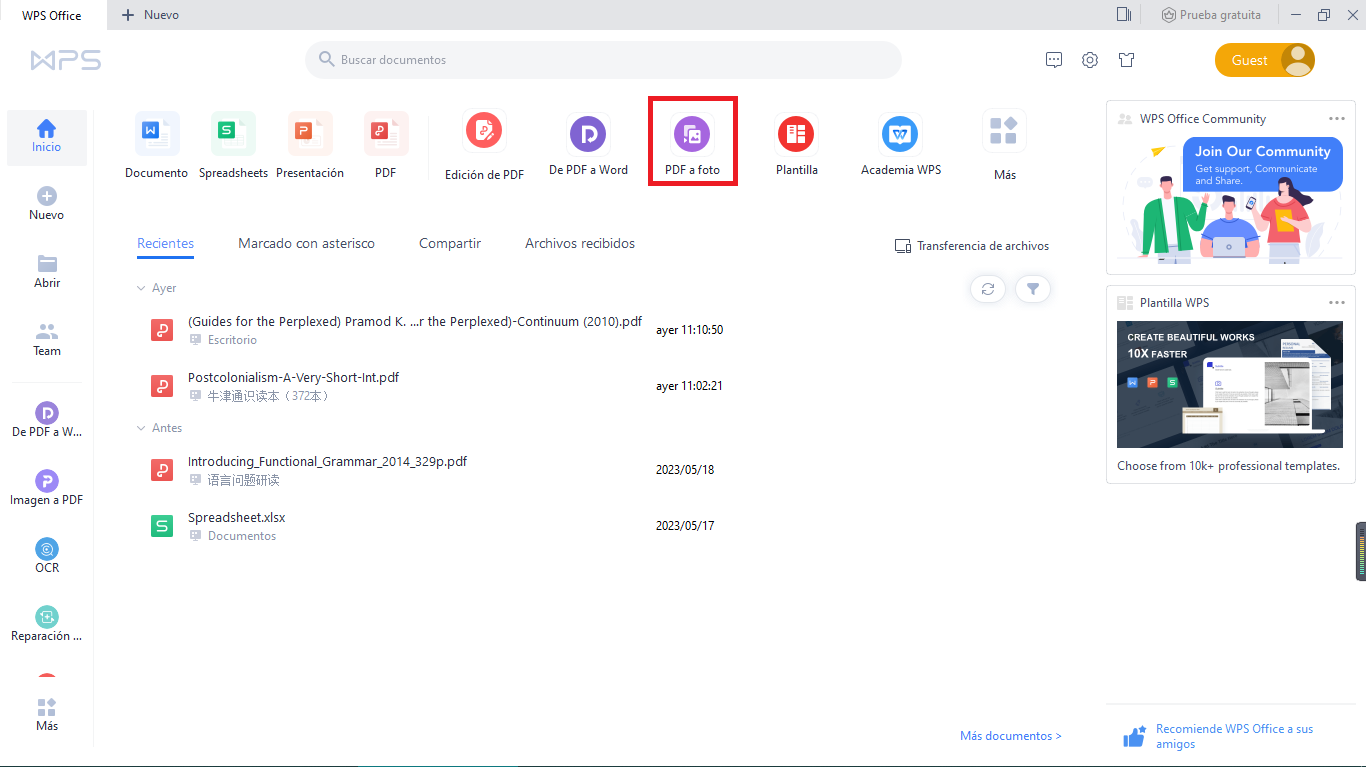Open WPS Office Community options menu
Viewport: 1366px width, 767px height.
tap(1336, 119)
